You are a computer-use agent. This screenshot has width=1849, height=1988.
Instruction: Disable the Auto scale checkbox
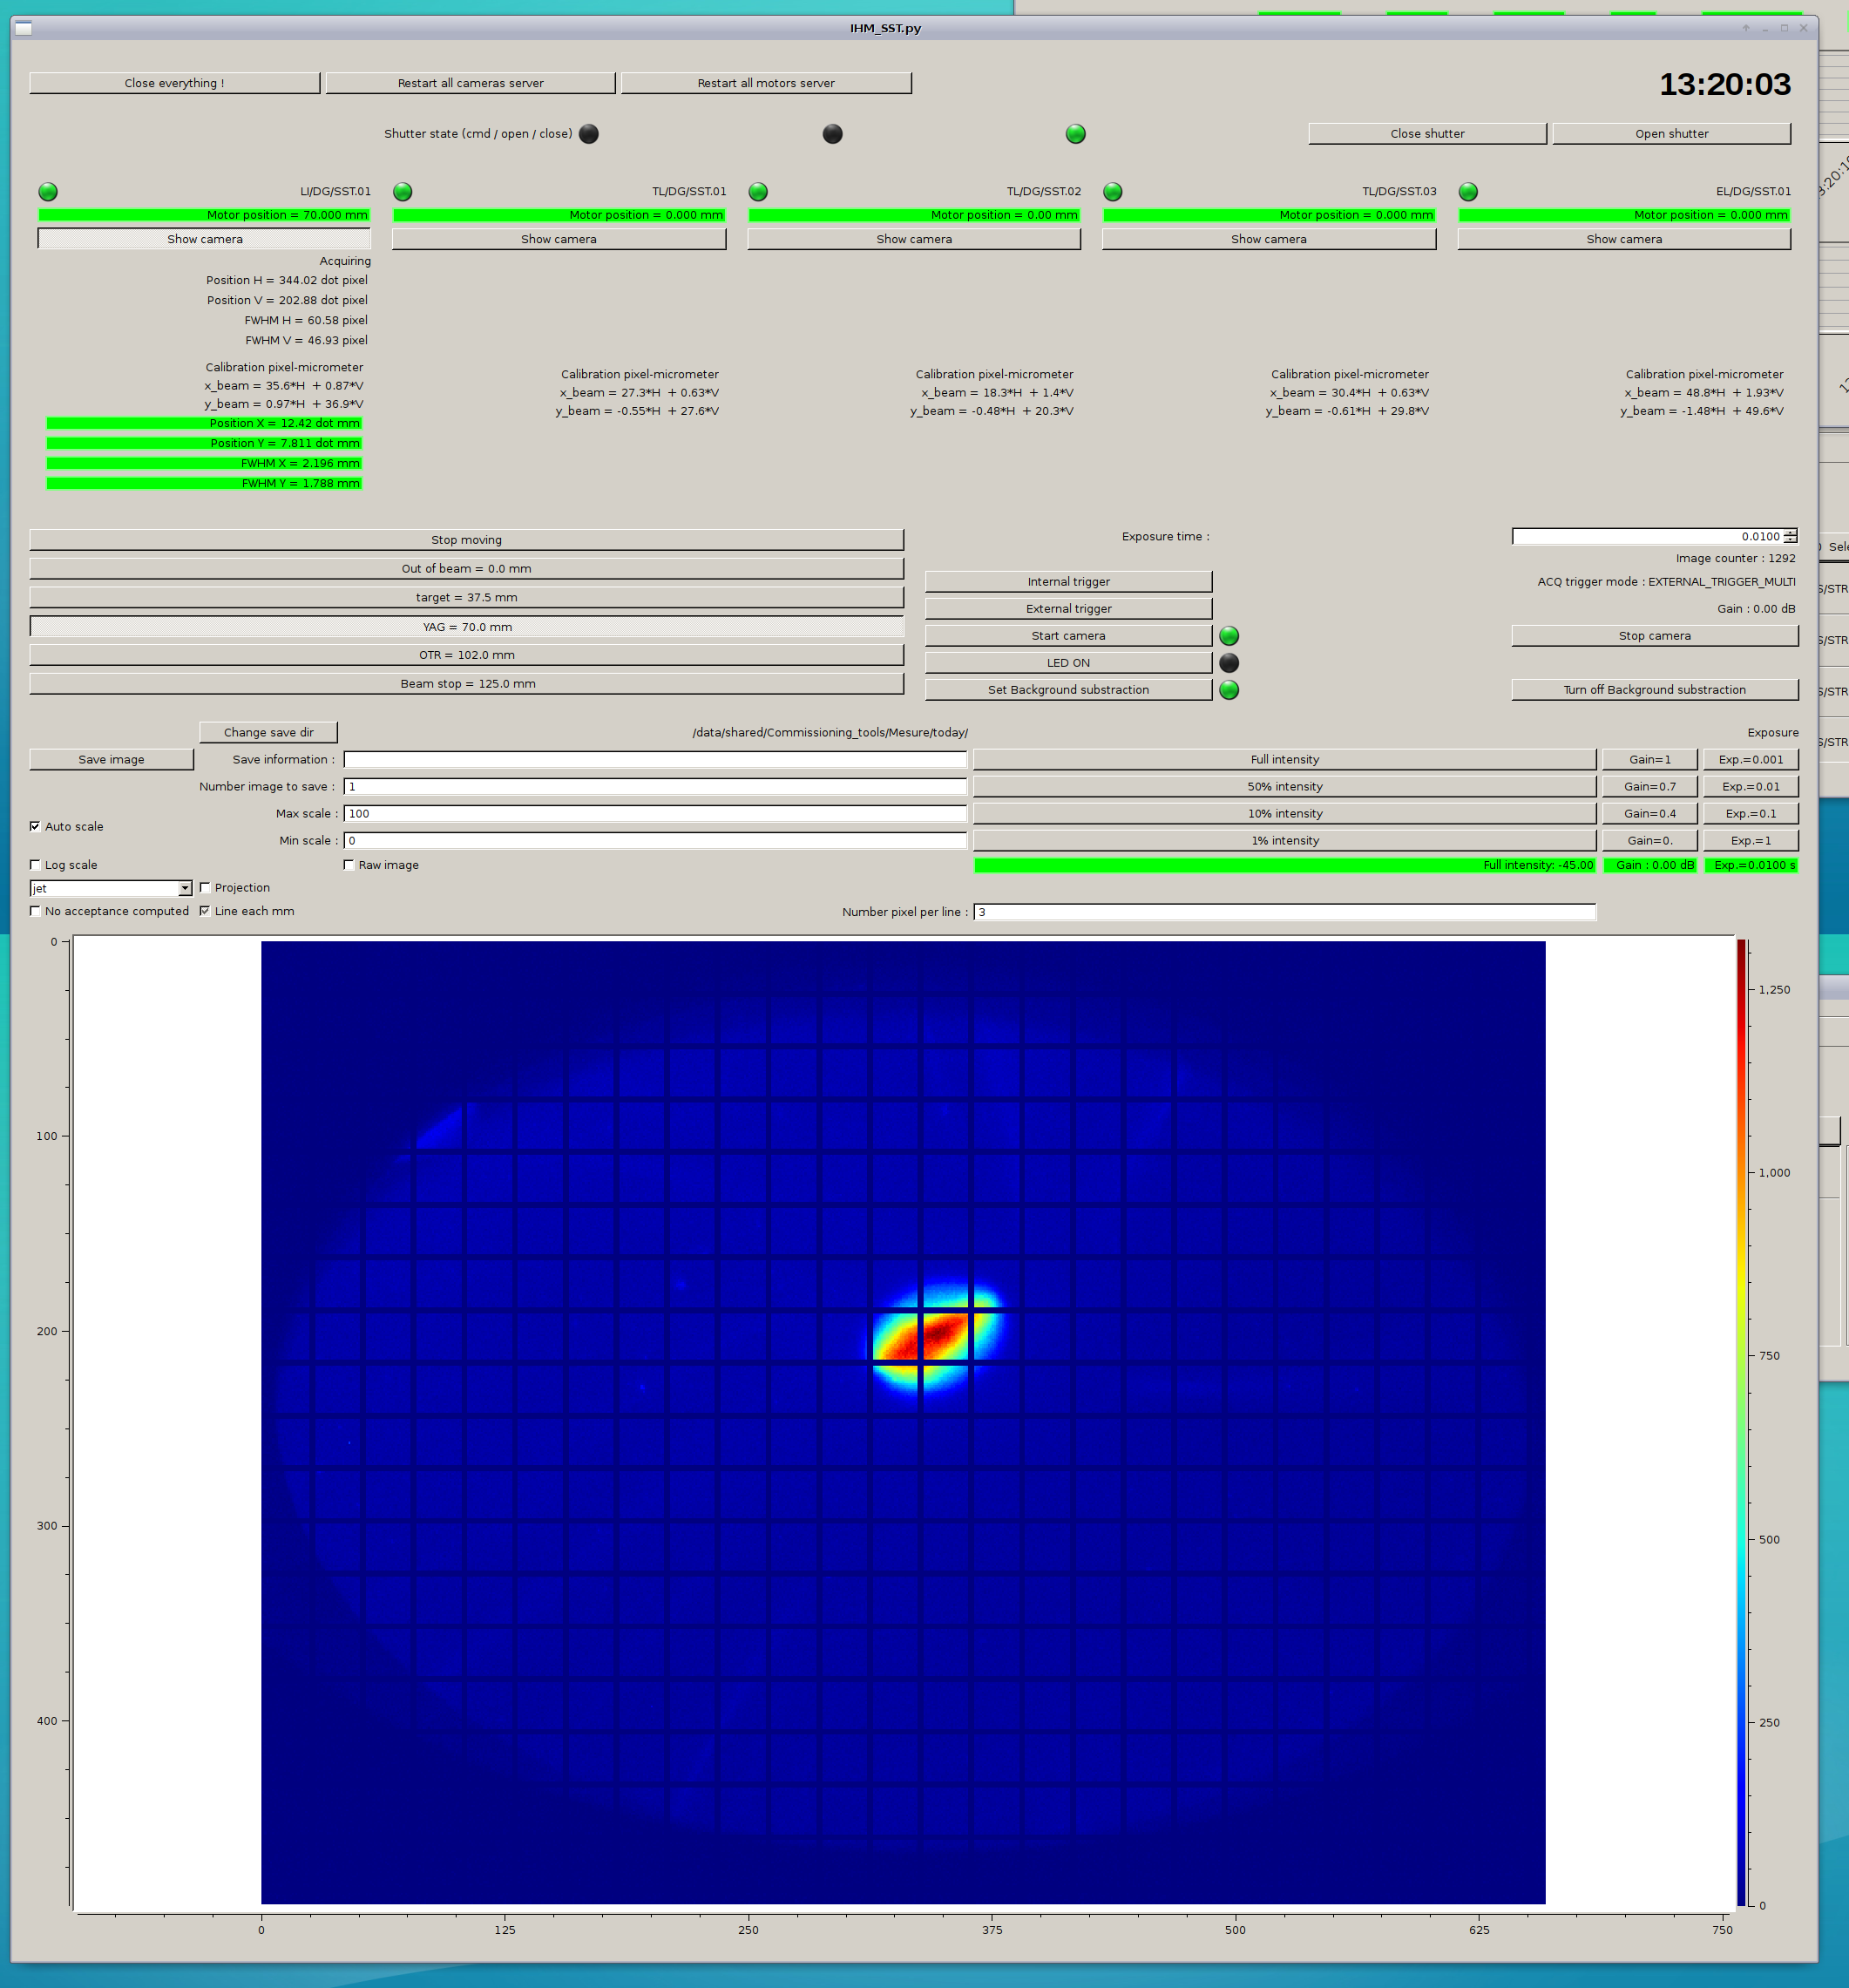click(x=36, y=826)
